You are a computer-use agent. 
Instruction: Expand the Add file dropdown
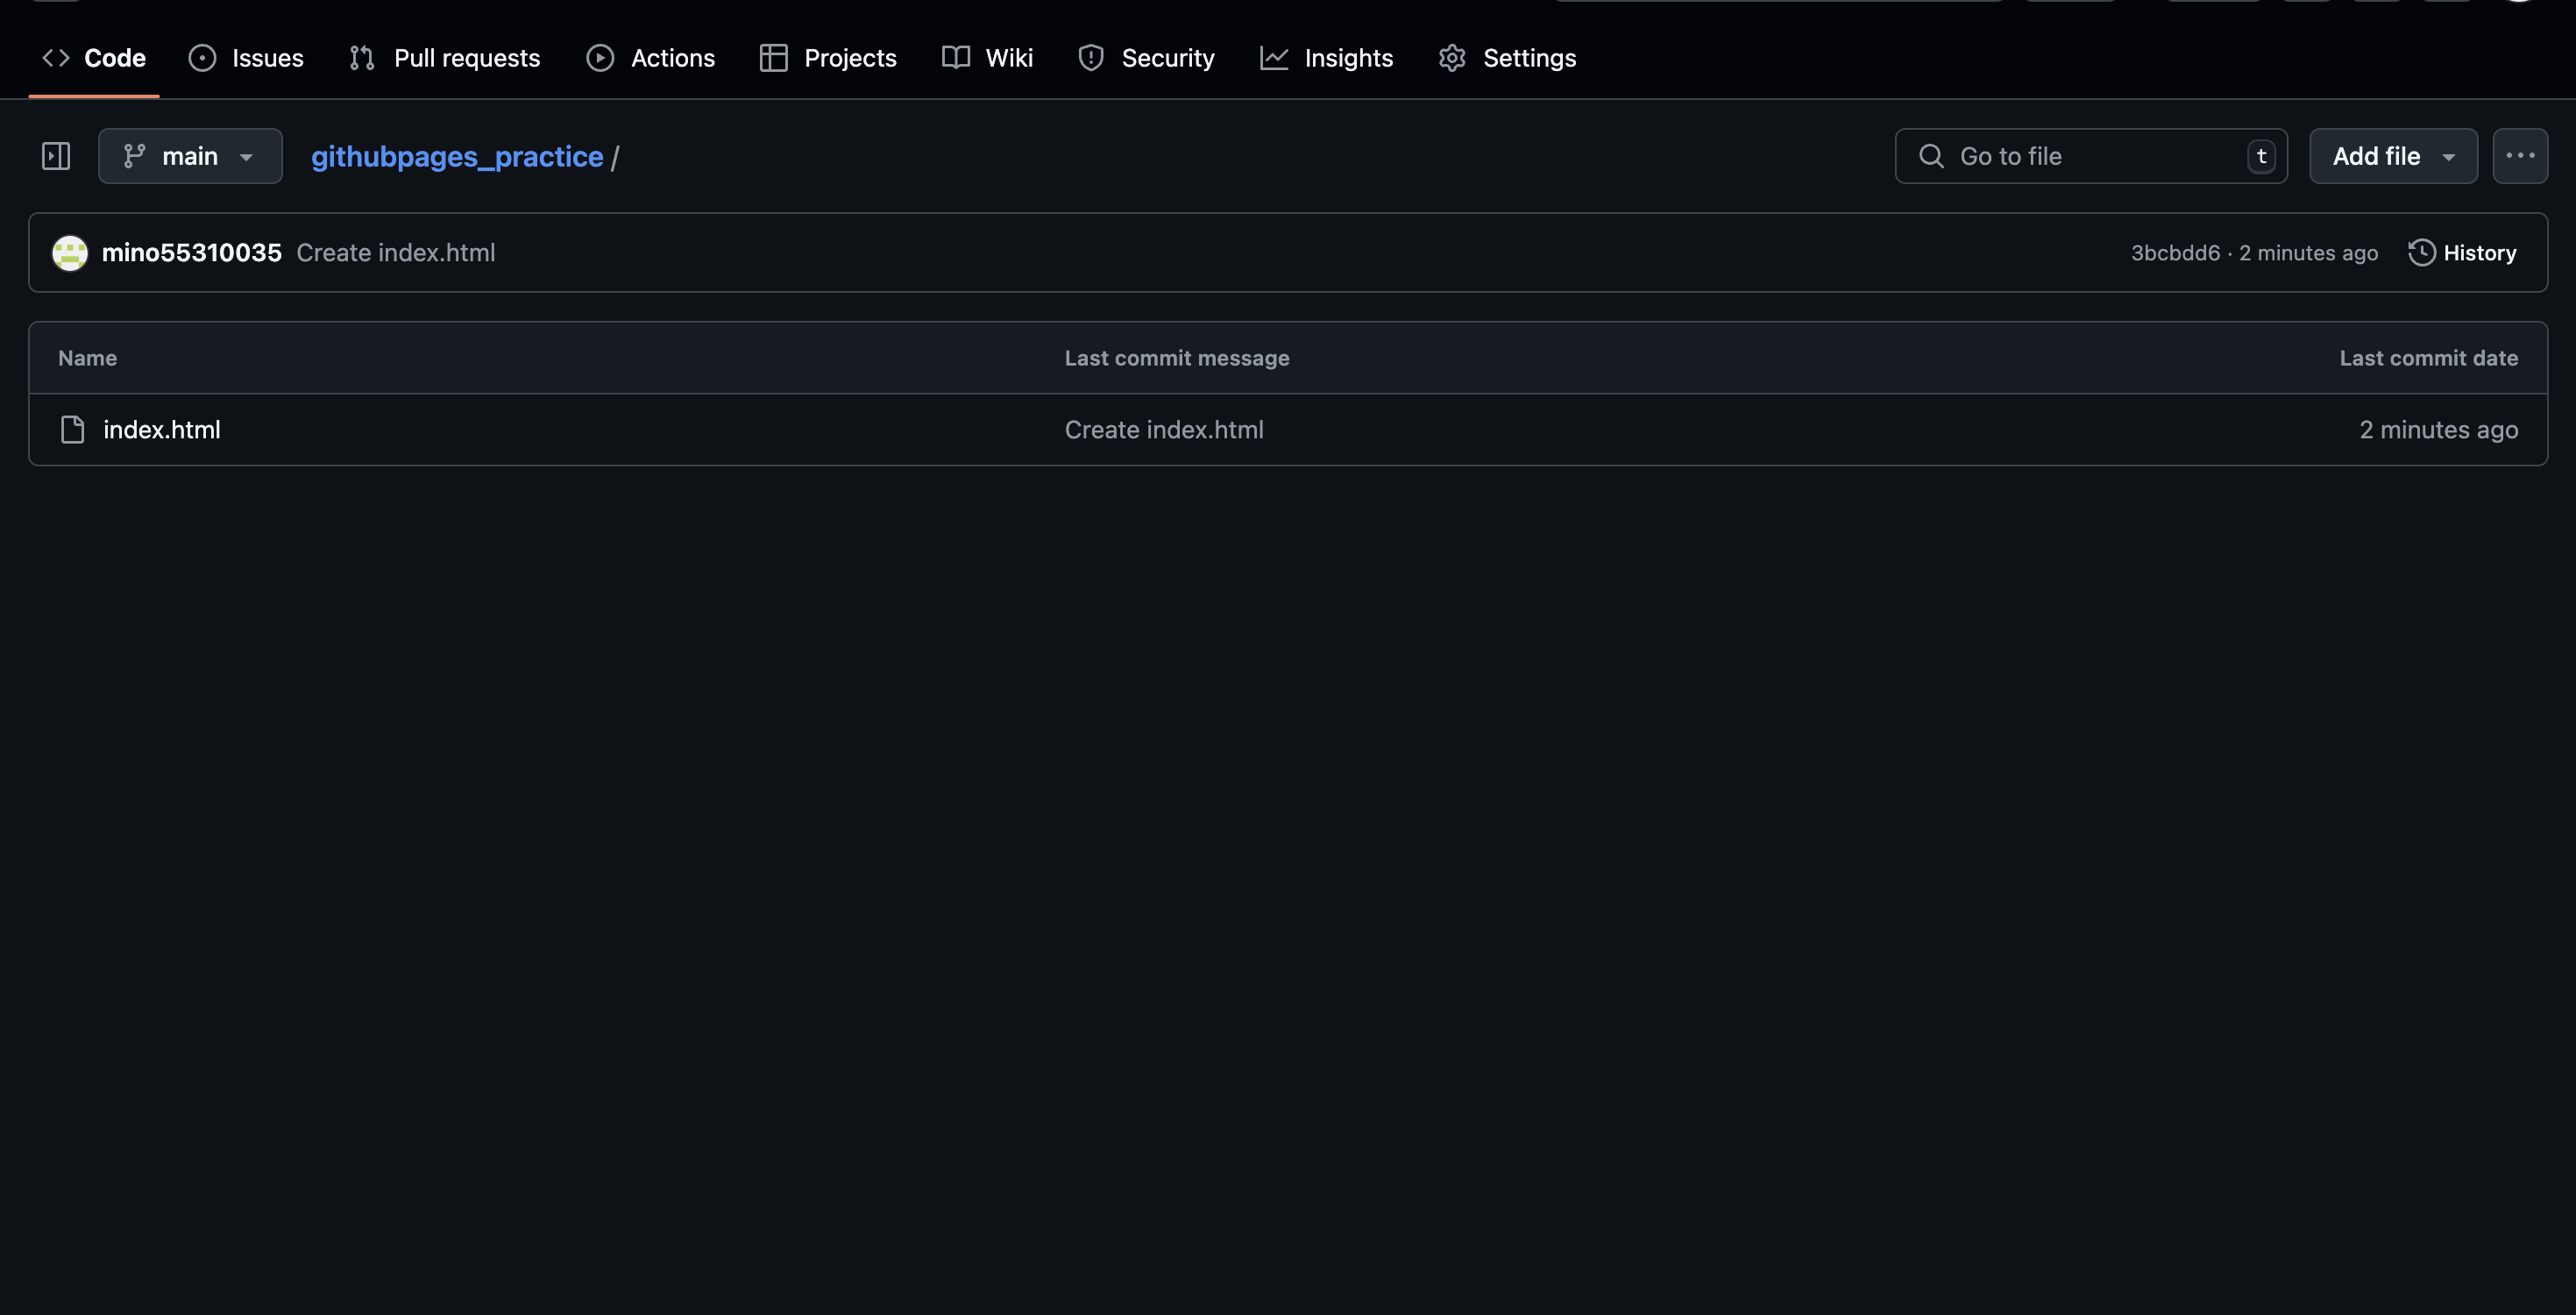tap(2393, 156)
